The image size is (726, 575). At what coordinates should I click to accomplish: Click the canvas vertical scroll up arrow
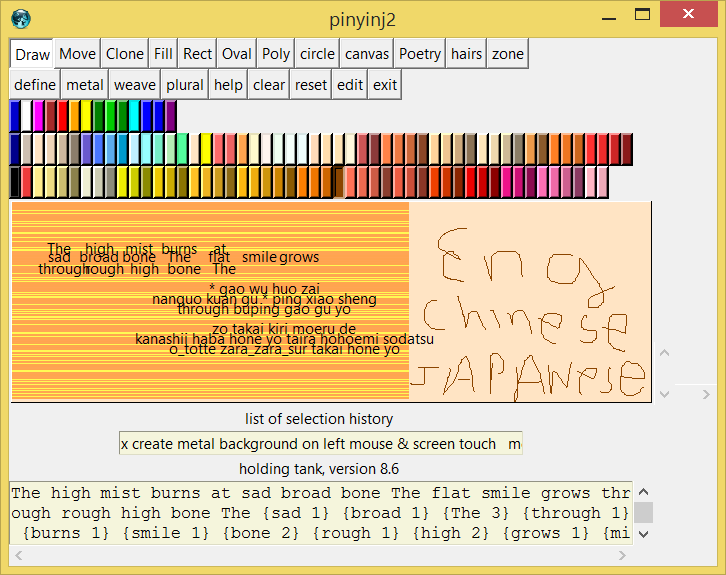664,353
